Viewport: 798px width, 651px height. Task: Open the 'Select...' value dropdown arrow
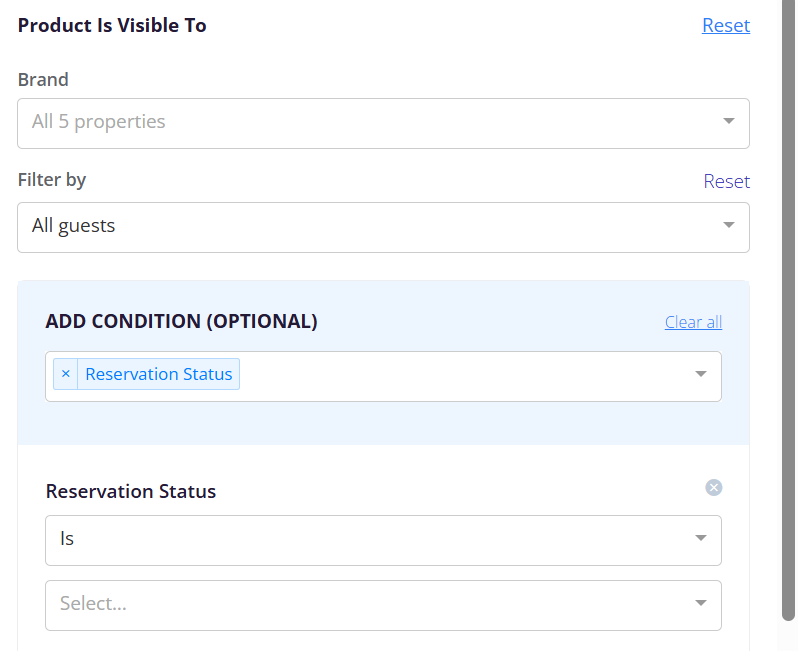701,603
